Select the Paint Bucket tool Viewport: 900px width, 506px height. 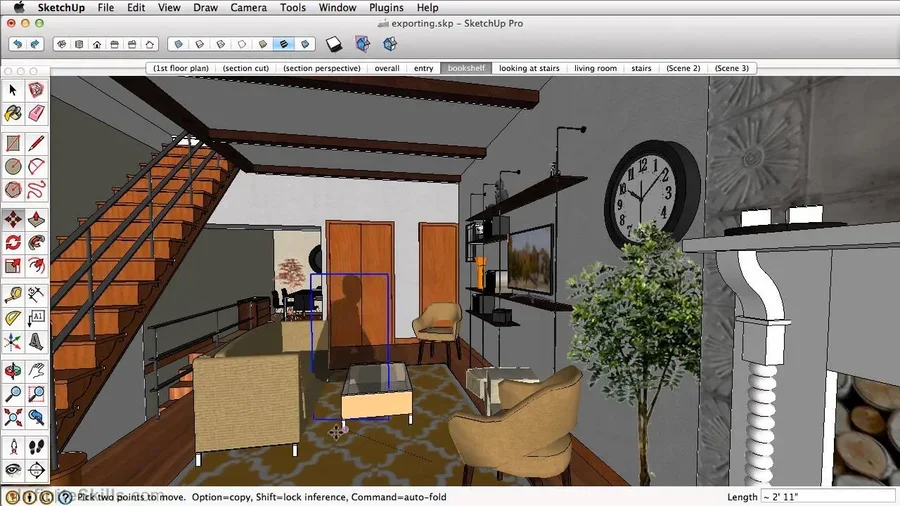click(x=13, y=113)
